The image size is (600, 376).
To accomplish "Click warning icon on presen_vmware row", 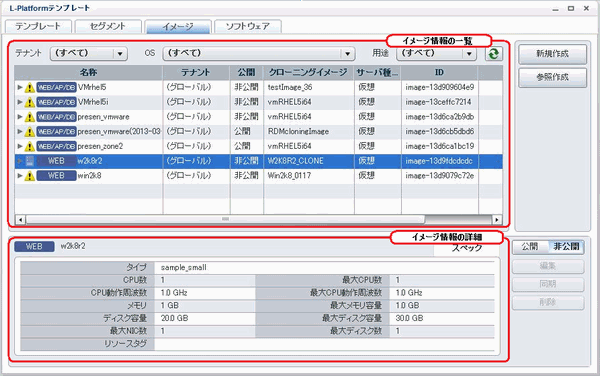I will (29, 117).
